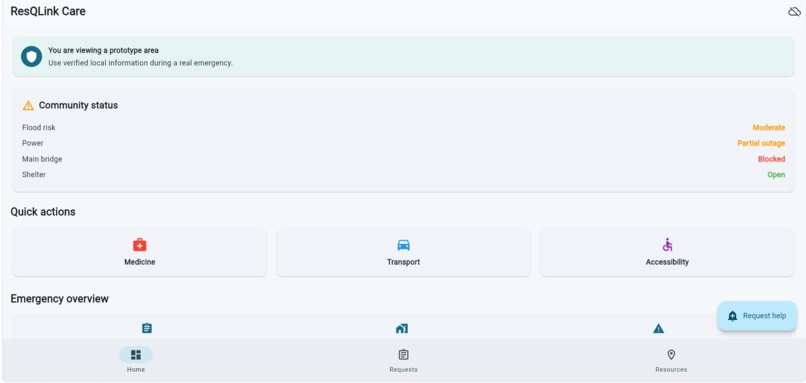Click the Emergency overview heading
The height and width of the screenshot is (383, 806).
point(60,299)
